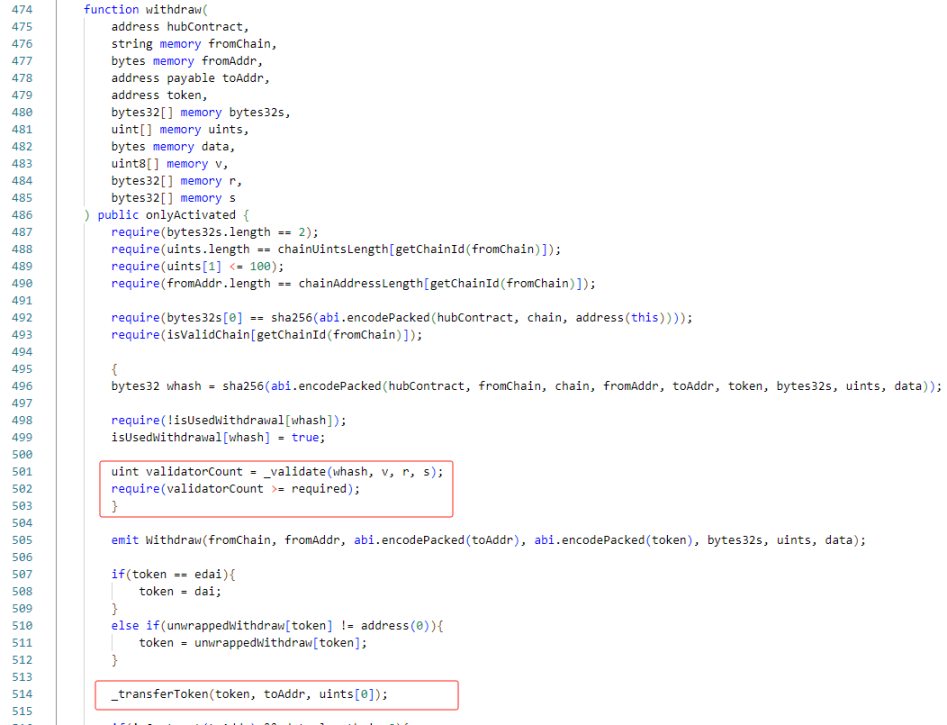947x725 pixels.
Task: Click the highlighted _transferToken call
Action: point(248,694)
